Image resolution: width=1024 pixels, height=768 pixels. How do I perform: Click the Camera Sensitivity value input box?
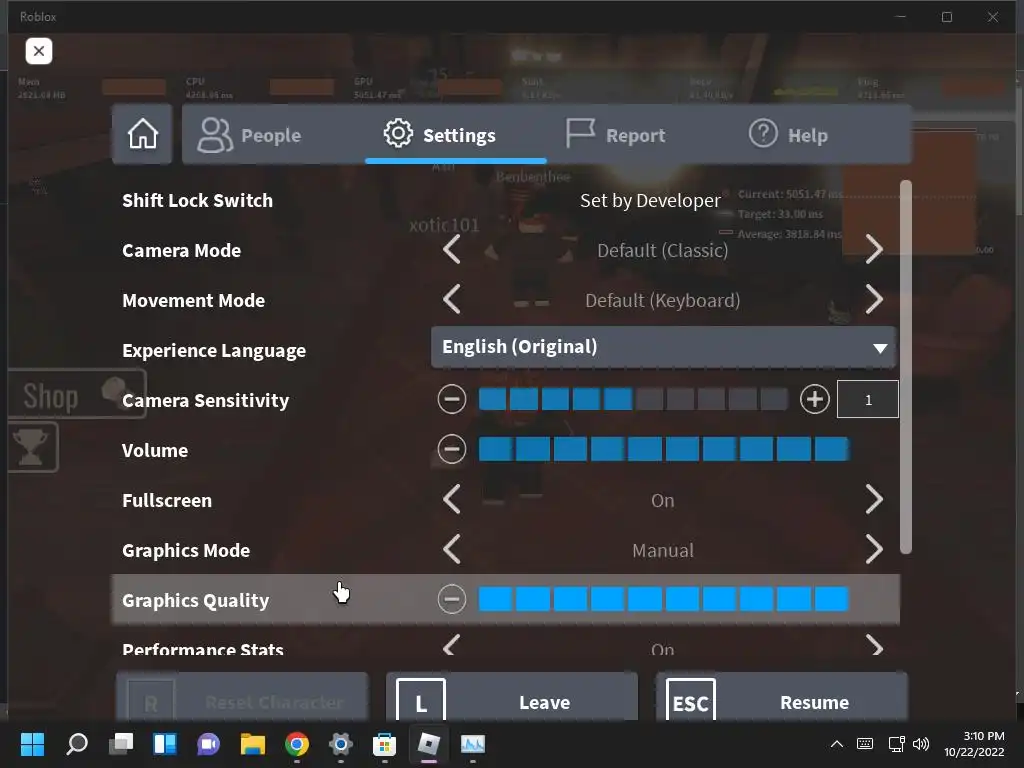tap(867, 399)
